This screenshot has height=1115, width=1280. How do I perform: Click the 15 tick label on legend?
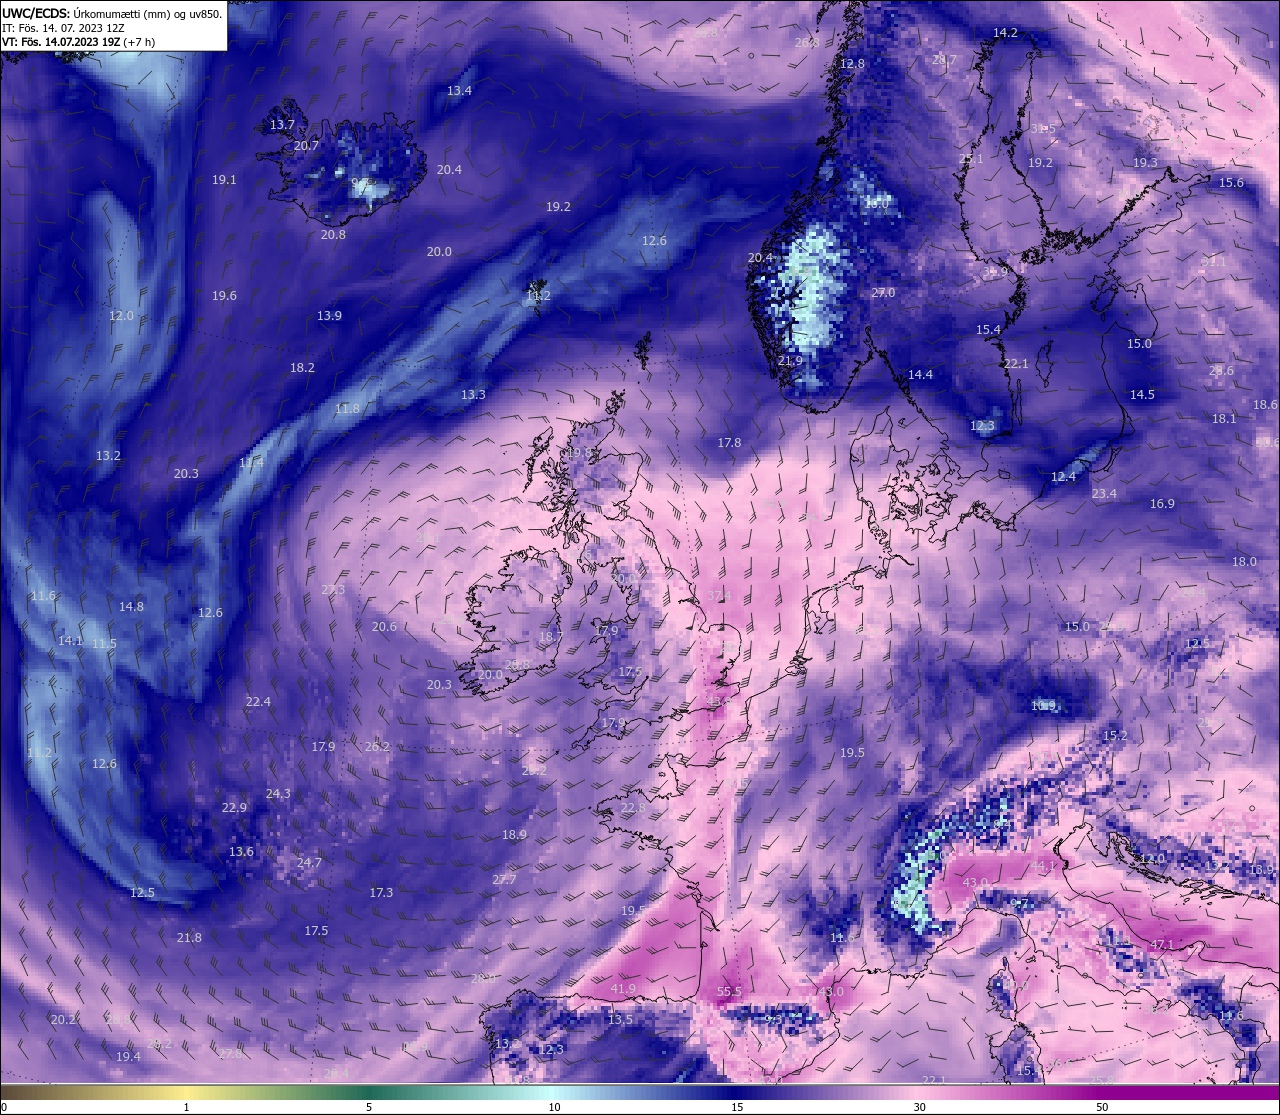click(736, 1107)
